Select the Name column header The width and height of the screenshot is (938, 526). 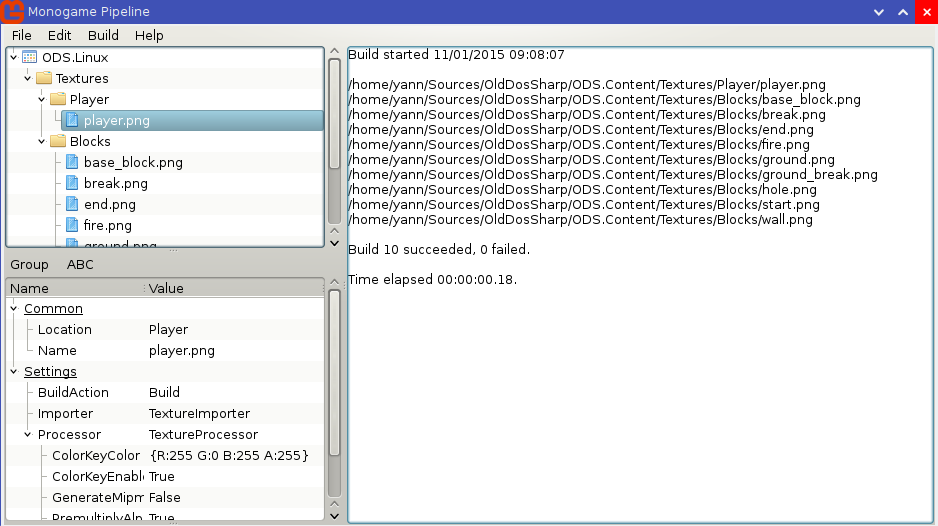(75, 288)
